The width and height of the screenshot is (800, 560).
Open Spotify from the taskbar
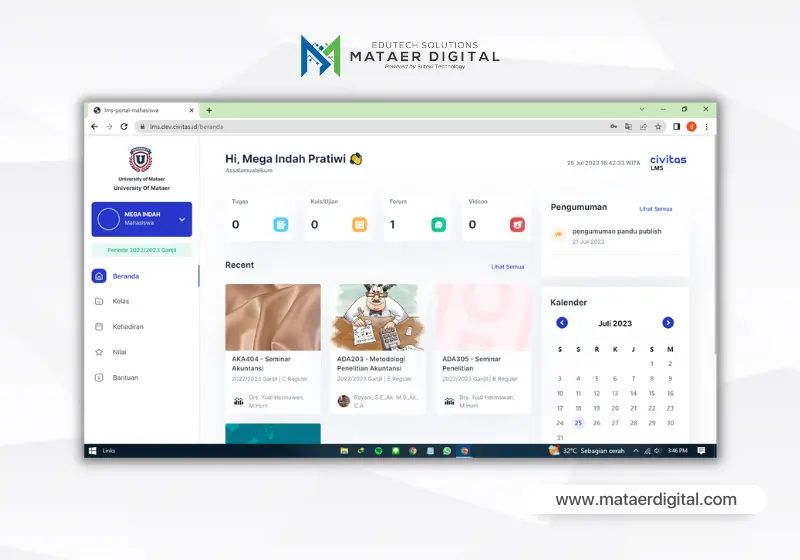point(379,451)
